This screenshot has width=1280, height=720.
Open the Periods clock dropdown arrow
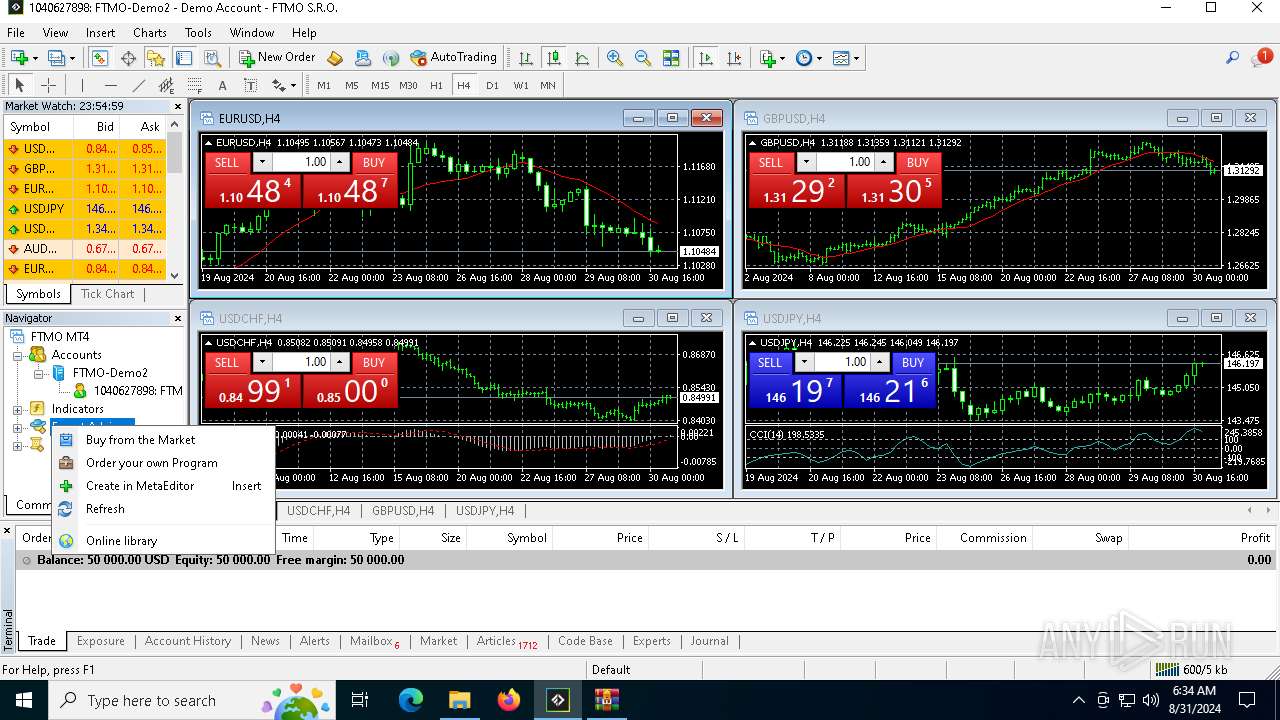819,58
